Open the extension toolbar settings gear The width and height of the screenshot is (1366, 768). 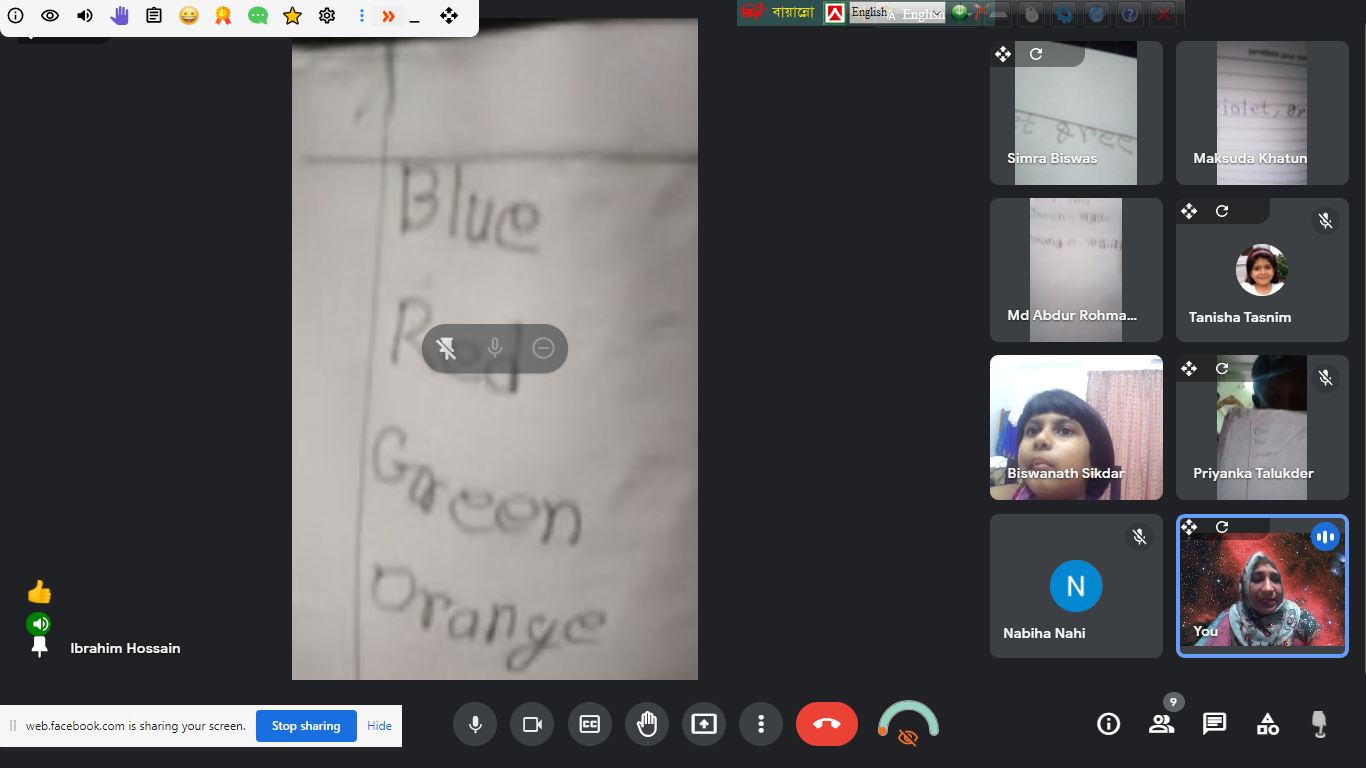coord(327,16)
